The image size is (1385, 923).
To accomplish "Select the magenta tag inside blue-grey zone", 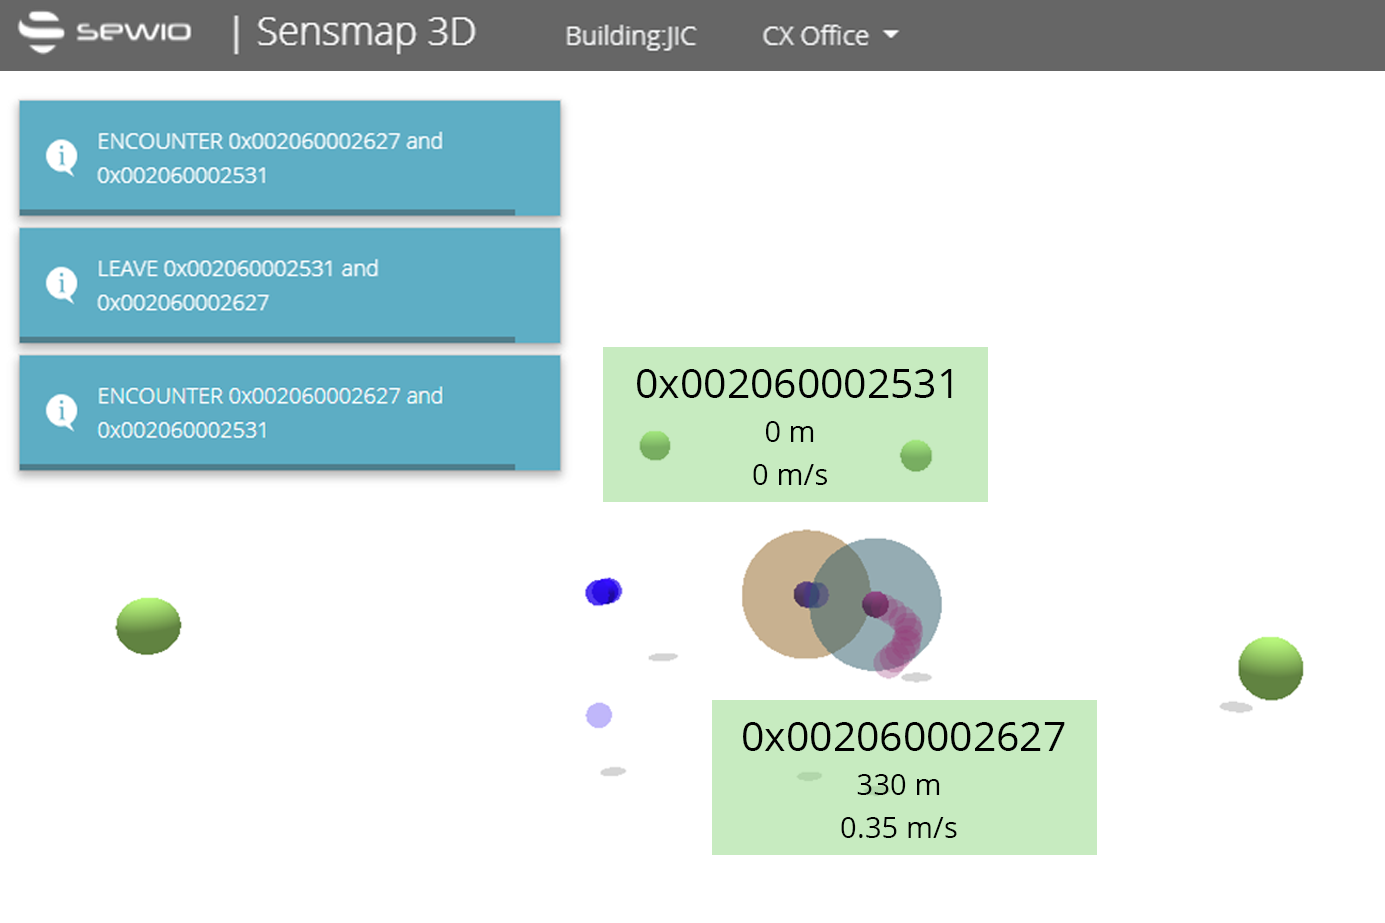I will click(875, 604).
